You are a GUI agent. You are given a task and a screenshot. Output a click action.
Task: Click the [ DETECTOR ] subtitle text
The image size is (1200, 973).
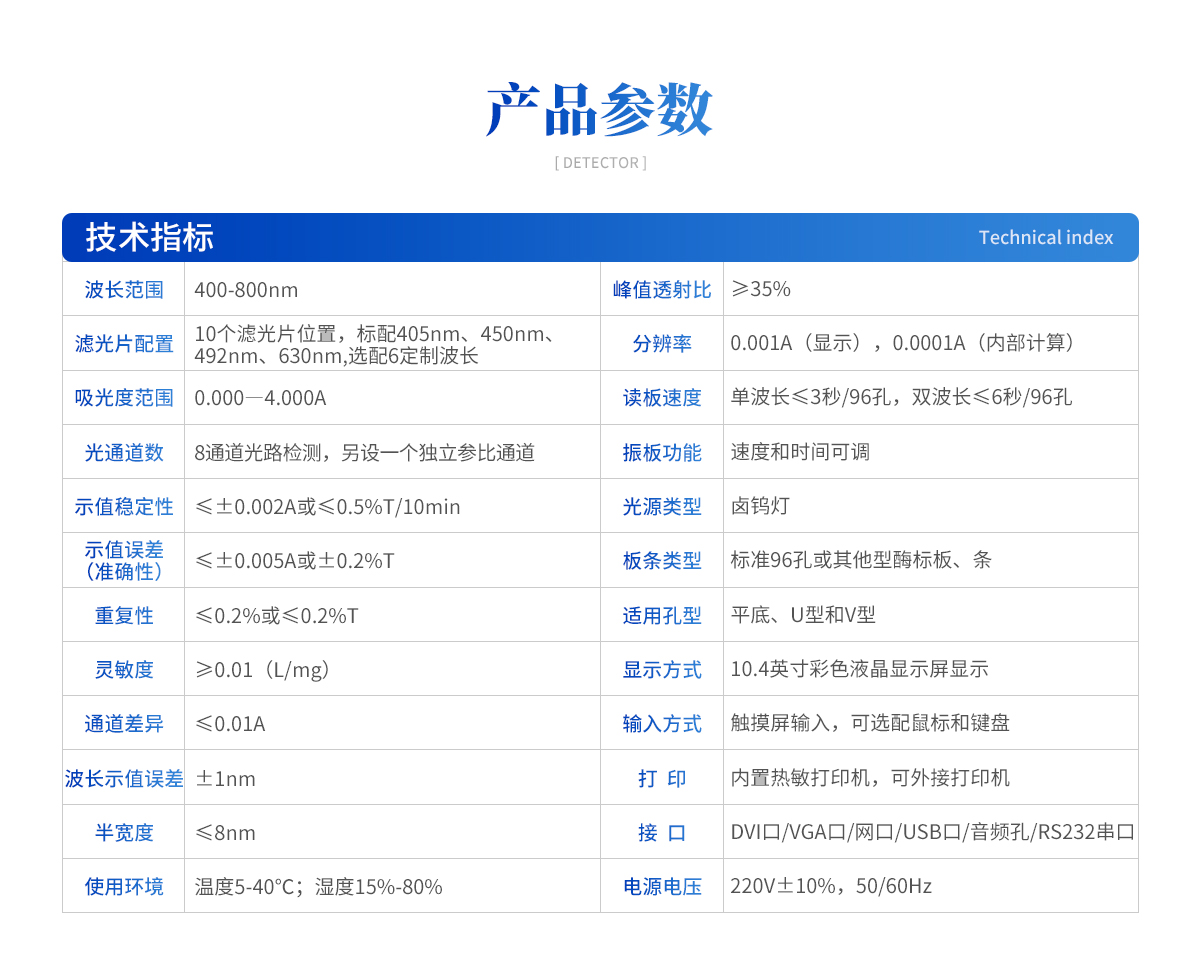tap(600, 163)
